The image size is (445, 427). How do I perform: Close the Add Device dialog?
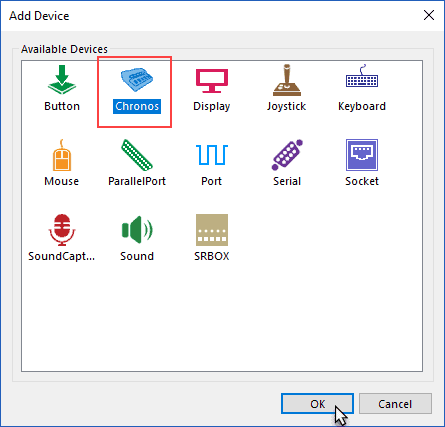pos(429,15)
